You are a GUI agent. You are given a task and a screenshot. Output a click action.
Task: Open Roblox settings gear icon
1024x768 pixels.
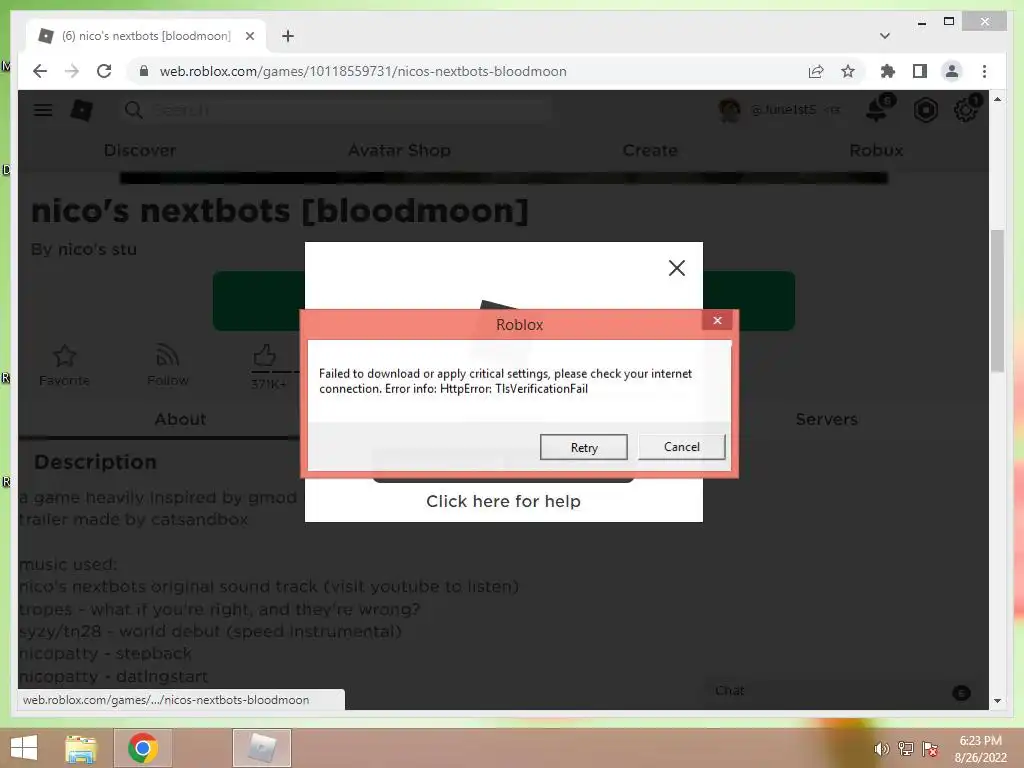966,110
